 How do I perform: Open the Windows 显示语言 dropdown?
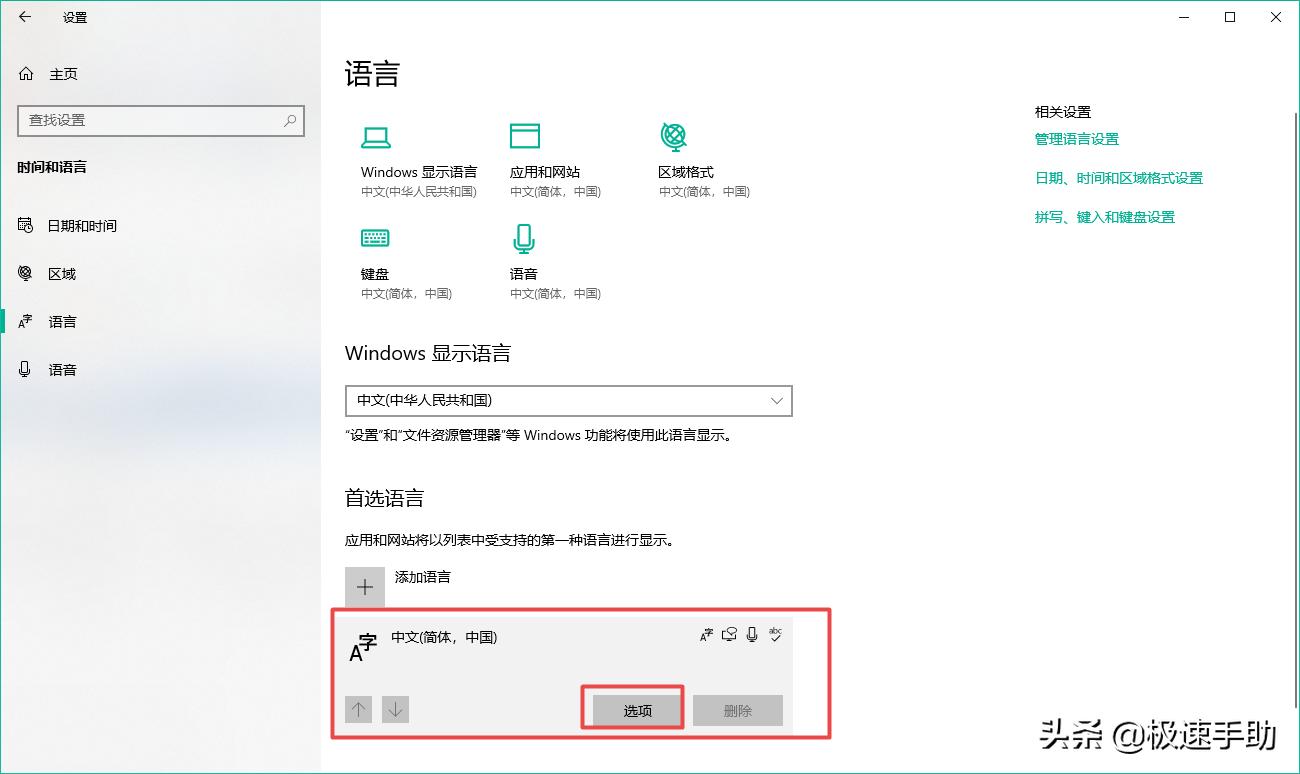pyautogui.click(x=568, y=401)
